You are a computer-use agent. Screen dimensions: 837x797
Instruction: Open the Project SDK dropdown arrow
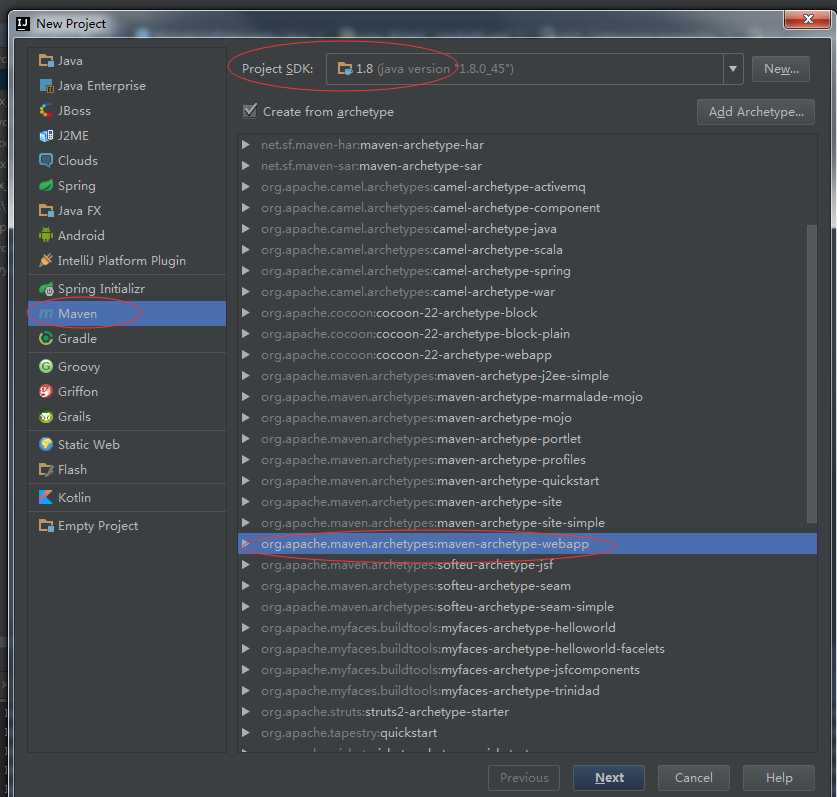(732, 69)
